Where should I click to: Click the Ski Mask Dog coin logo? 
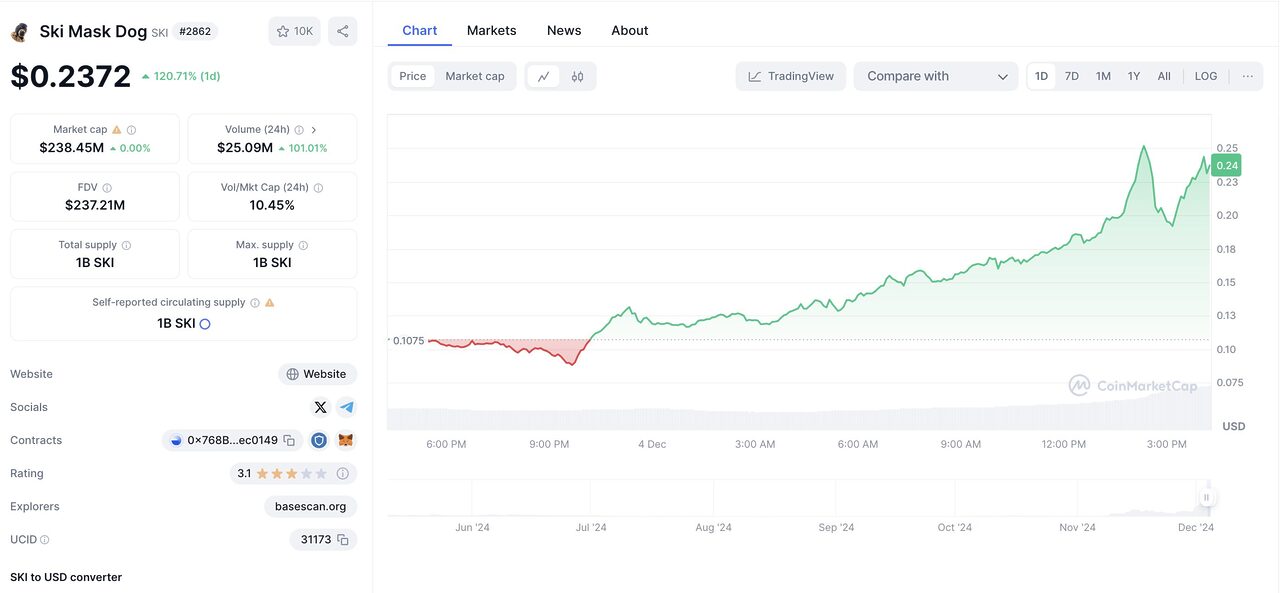pyautogui.click(x=19, y=32)
